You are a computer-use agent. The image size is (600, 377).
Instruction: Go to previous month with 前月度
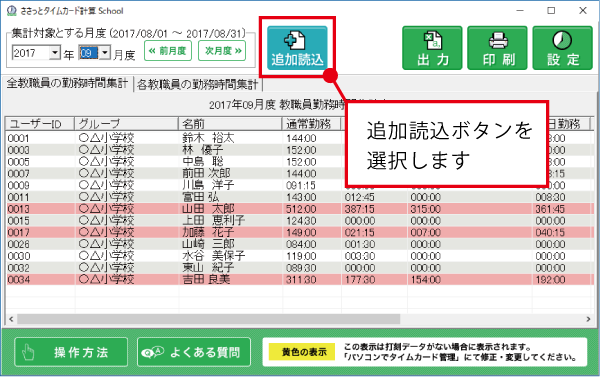point(168,51)
